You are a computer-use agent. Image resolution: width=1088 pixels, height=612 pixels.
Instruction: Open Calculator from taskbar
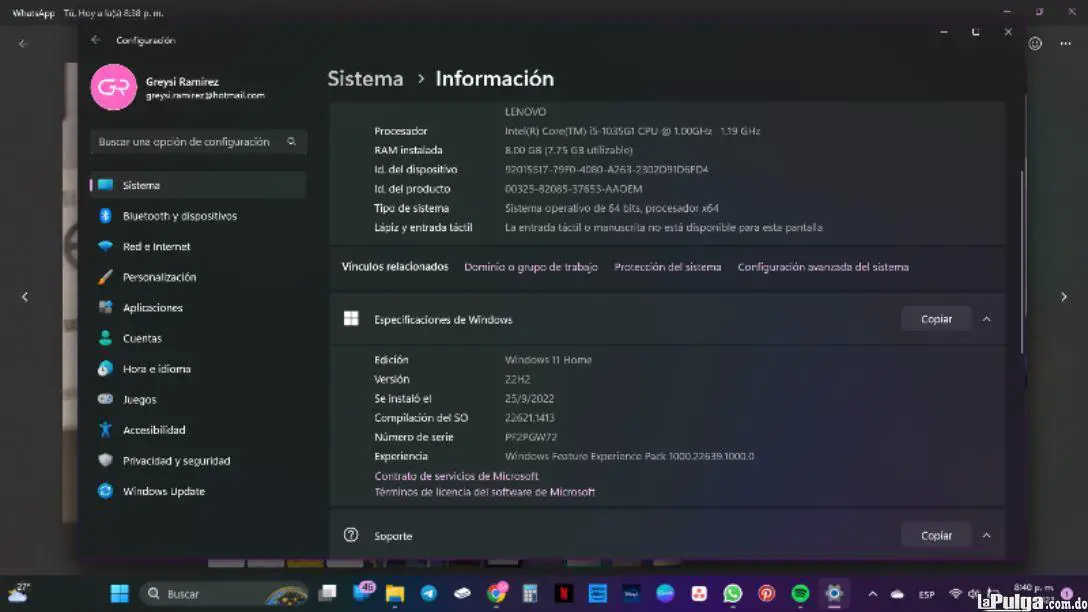pyautogui.click(x=530, y=593)
